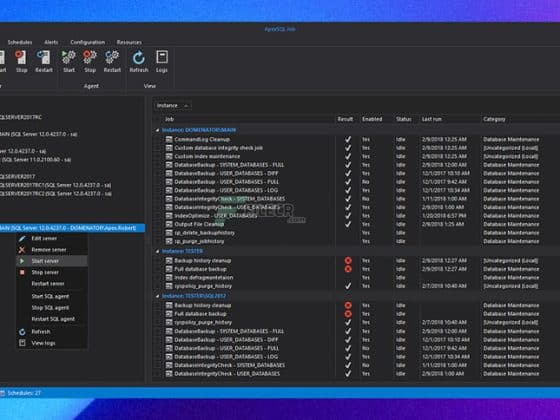
Task: Choose Edit server in the context menu
Action: (x=52, y=238)
